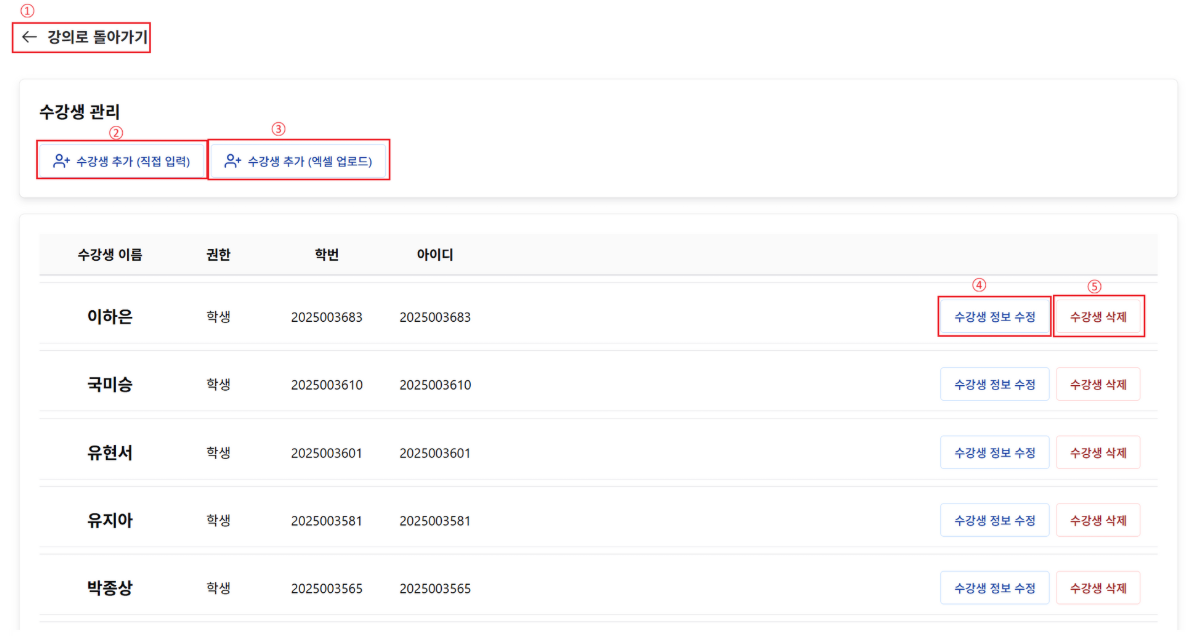Image resolution: width=1191 pixels, height=643 pixels.
Task: Click the add-user icon for 직접 입력
Action: 61,160
